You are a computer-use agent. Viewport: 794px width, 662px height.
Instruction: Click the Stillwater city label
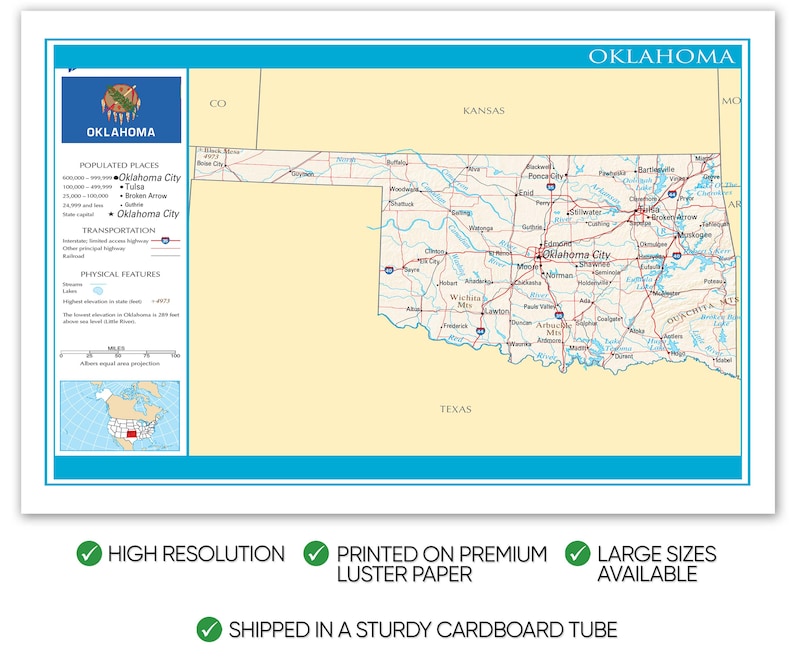(586, 212)
